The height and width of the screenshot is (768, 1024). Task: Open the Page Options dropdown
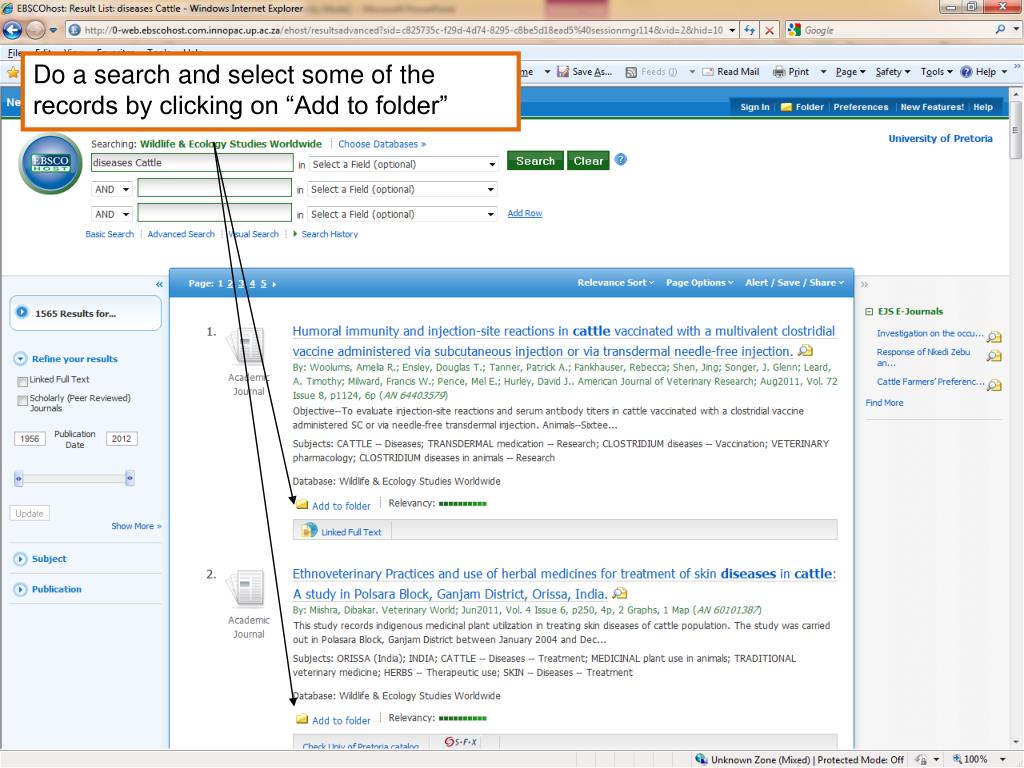(x=699, y=283)
